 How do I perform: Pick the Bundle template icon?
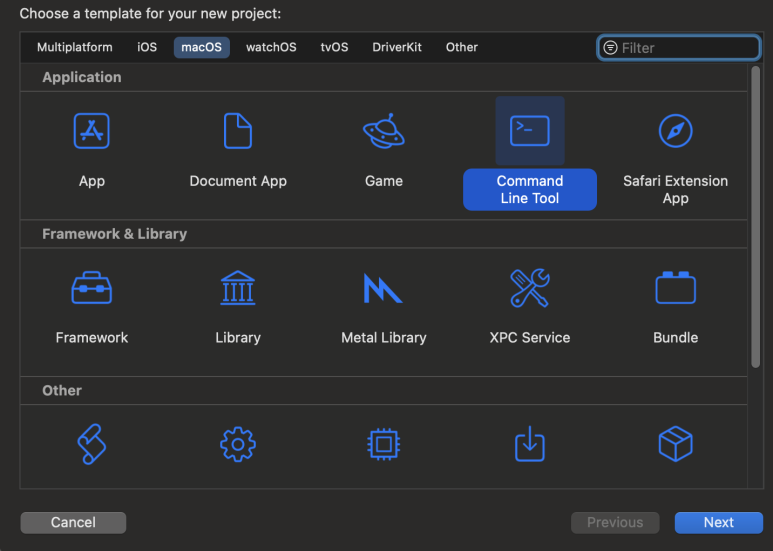click(675, 288)
